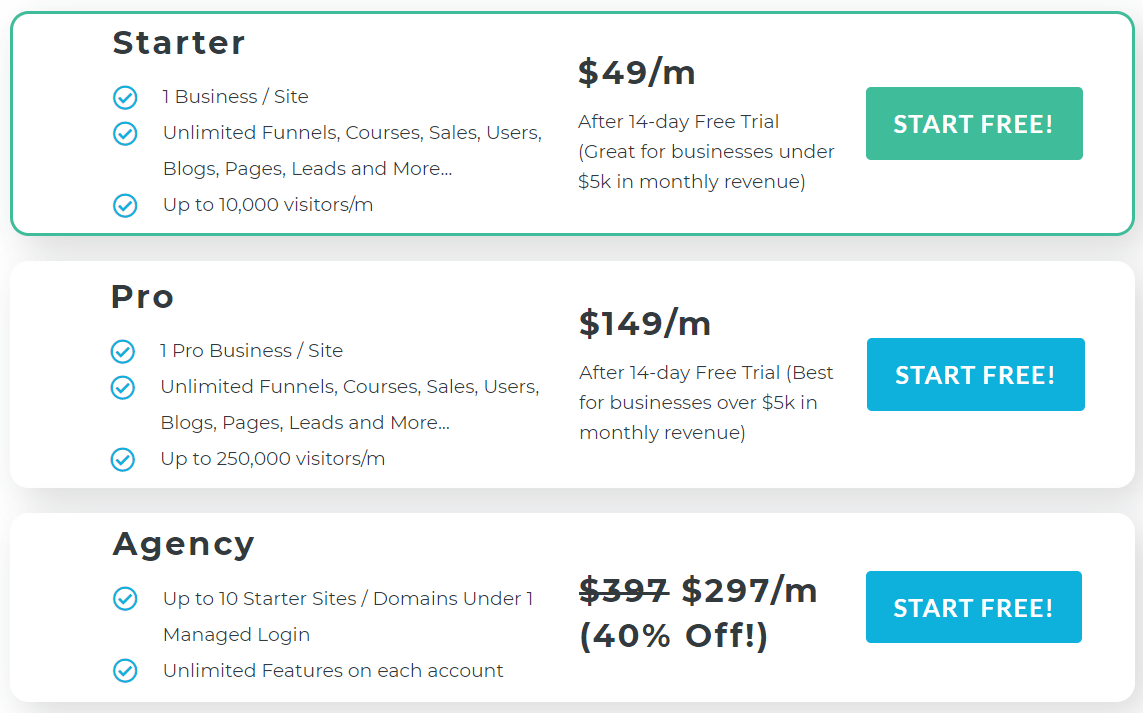This screenshot has height=713, width=1143.
Task: Click the checkmark beside 'Unlimited Features on each account'
Action: 125,671
